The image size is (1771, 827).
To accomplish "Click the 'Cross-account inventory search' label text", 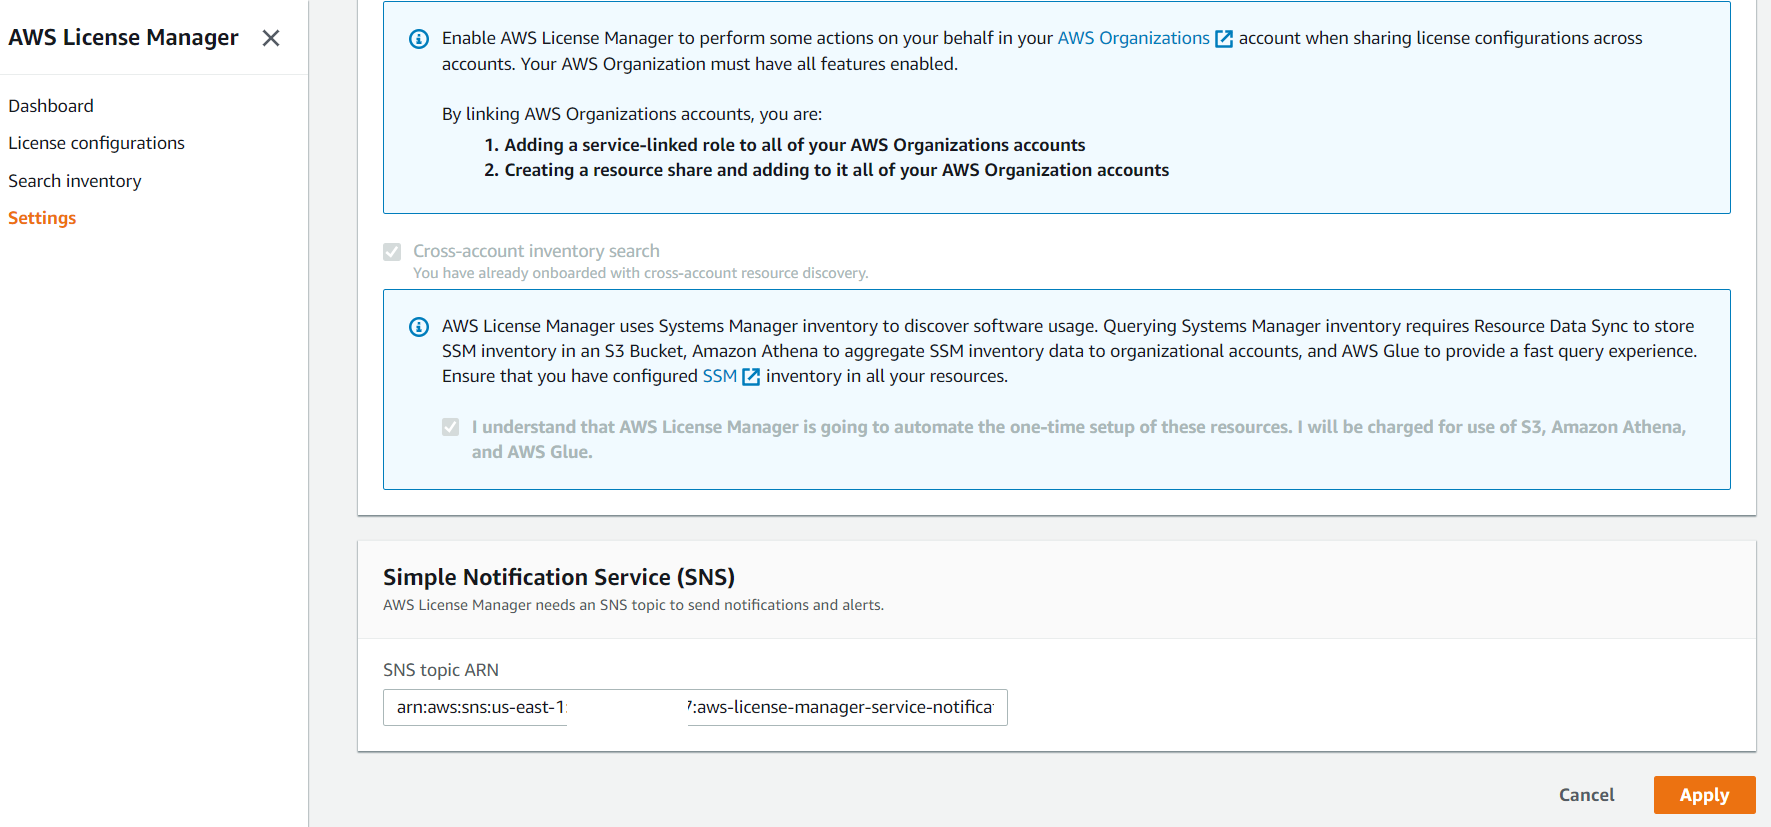I will (x=536, y=251).
